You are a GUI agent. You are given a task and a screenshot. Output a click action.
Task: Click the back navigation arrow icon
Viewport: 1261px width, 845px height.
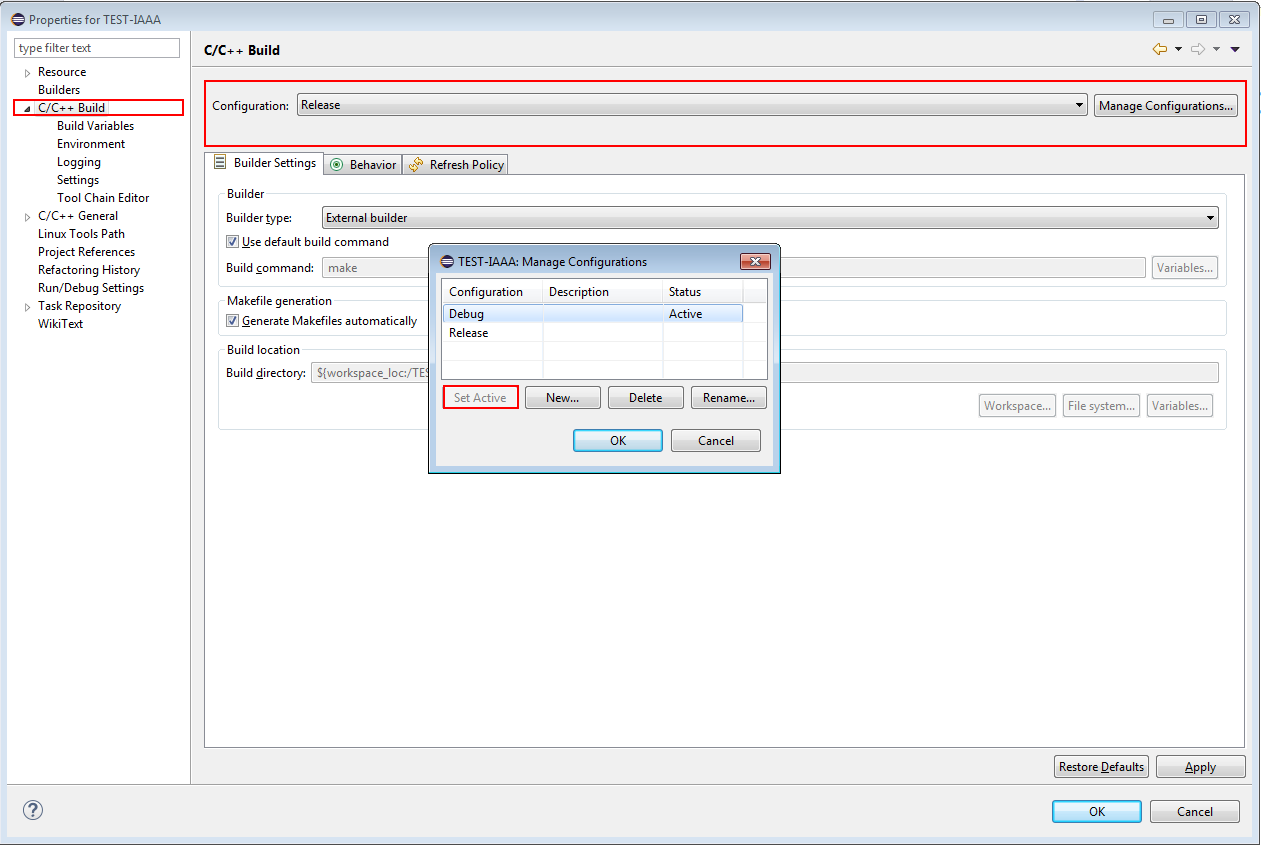(x=1159, y=49)
